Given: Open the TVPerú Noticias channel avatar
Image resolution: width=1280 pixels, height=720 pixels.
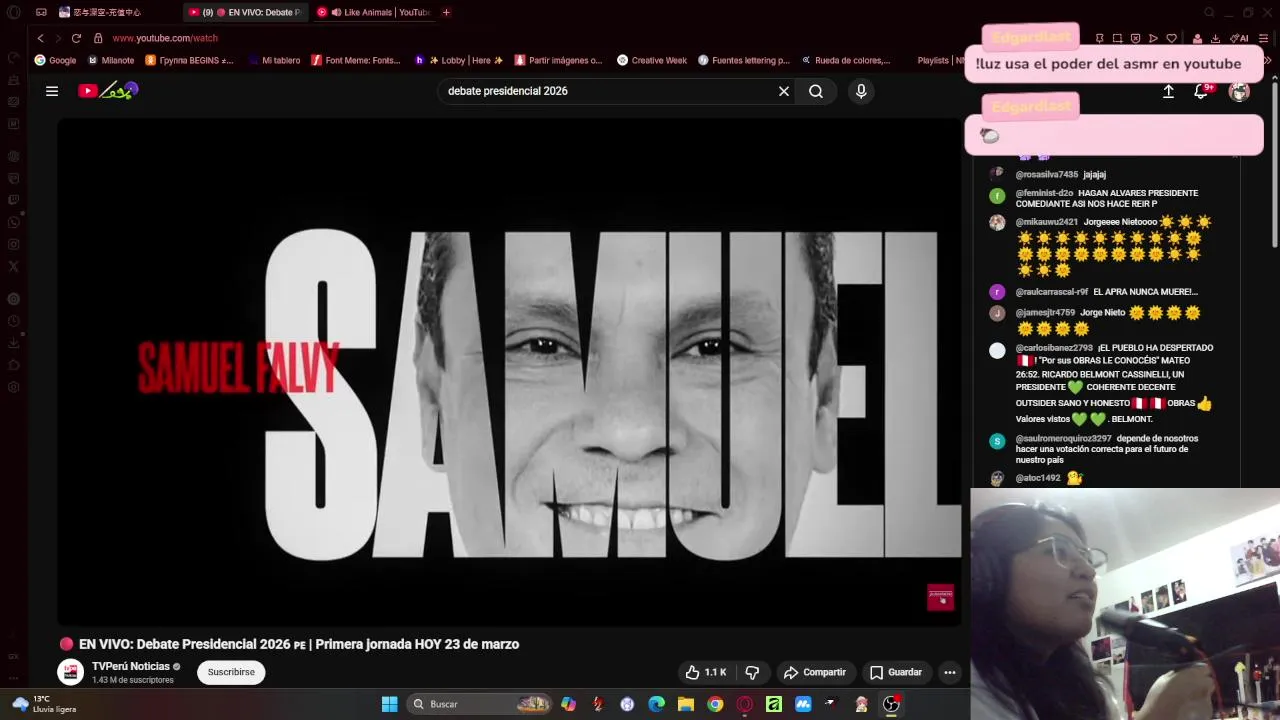Looking at the screenshot, I should (x=70, y=672).
